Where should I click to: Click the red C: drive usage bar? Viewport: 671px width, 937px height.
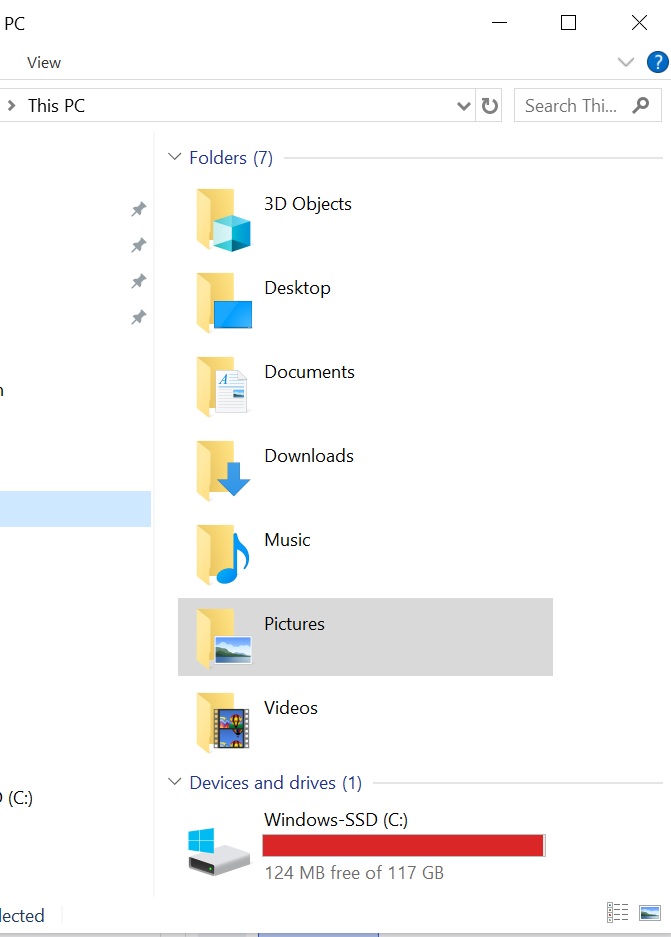404,846
